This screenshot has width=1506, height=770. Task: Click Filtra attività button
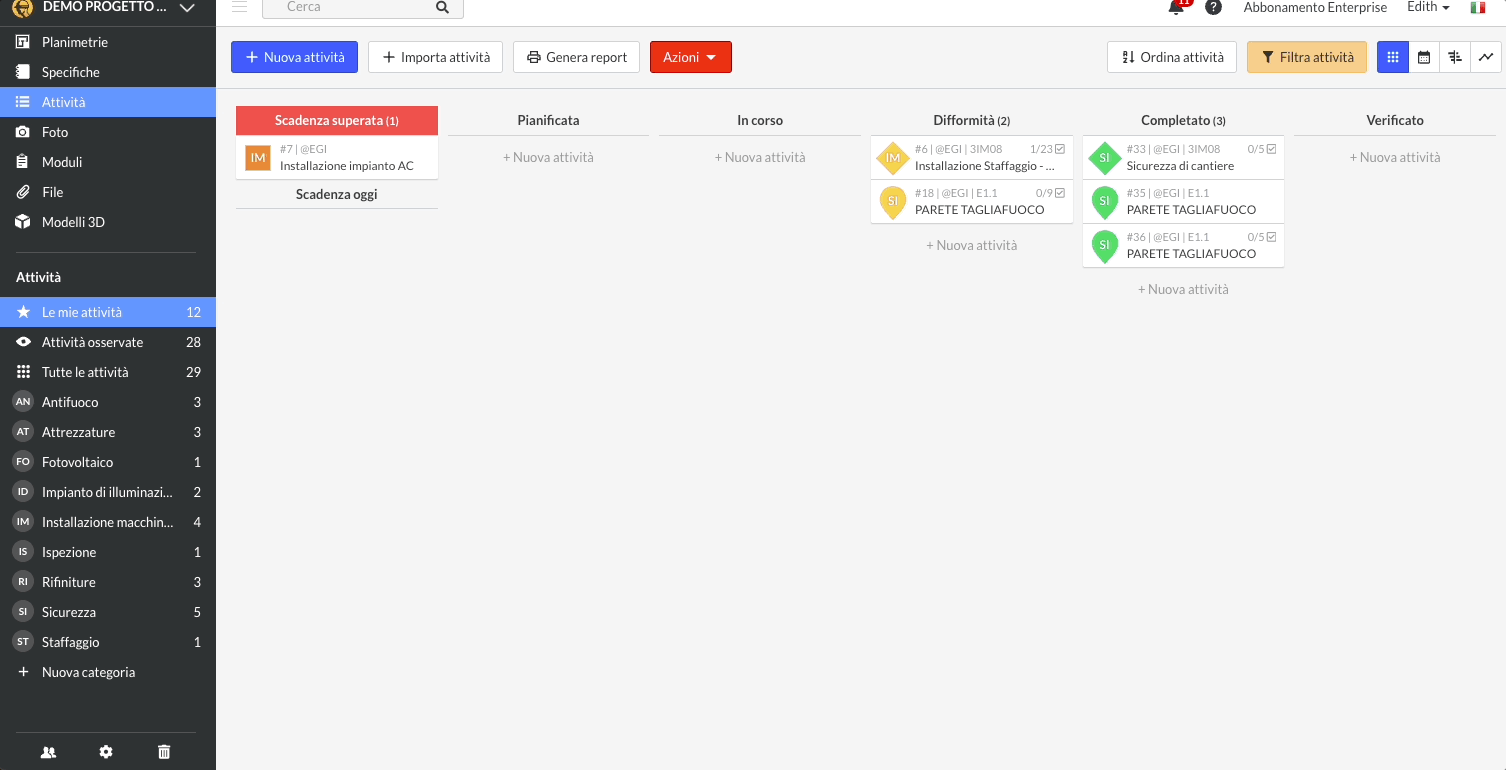(x=1307, y=57)
